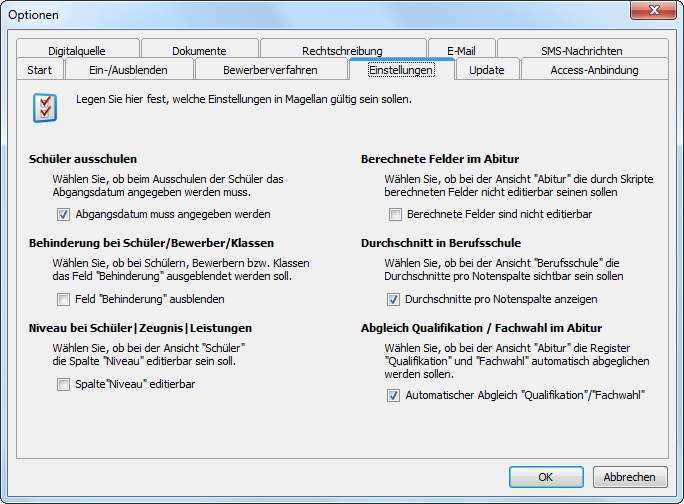
Task: Confirm settings with the OK button
Action: tap(546, 477)
